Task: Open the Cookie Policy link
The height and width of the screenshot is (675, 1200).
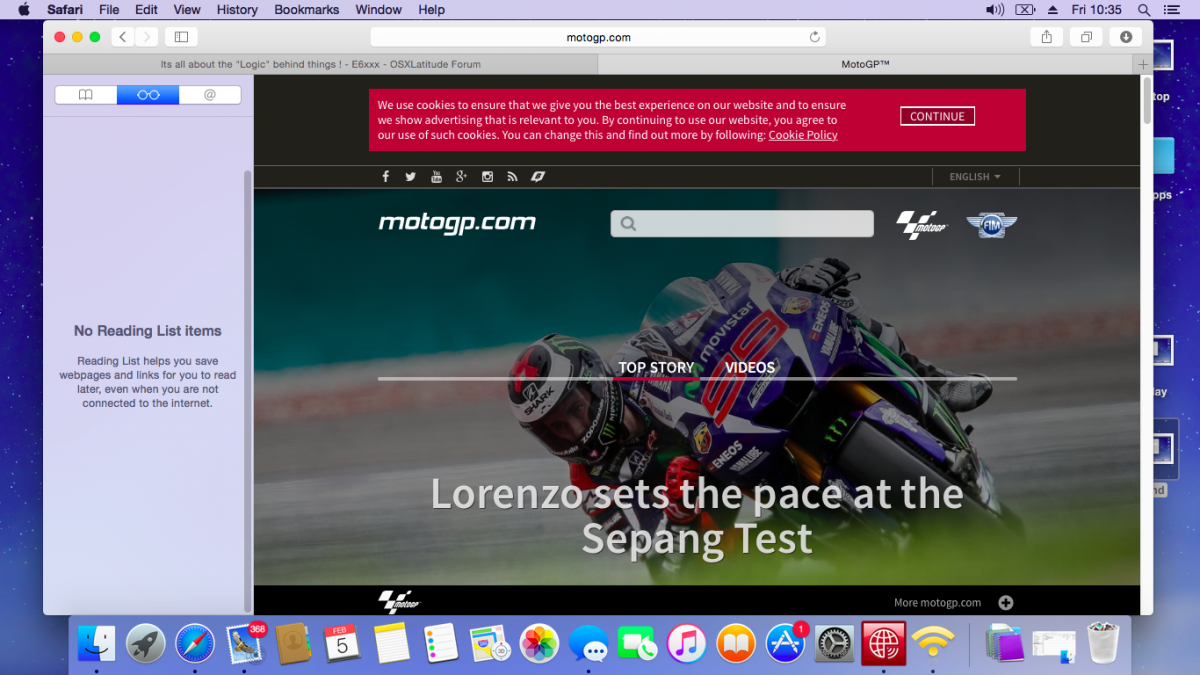Action: tap(803, 135)
